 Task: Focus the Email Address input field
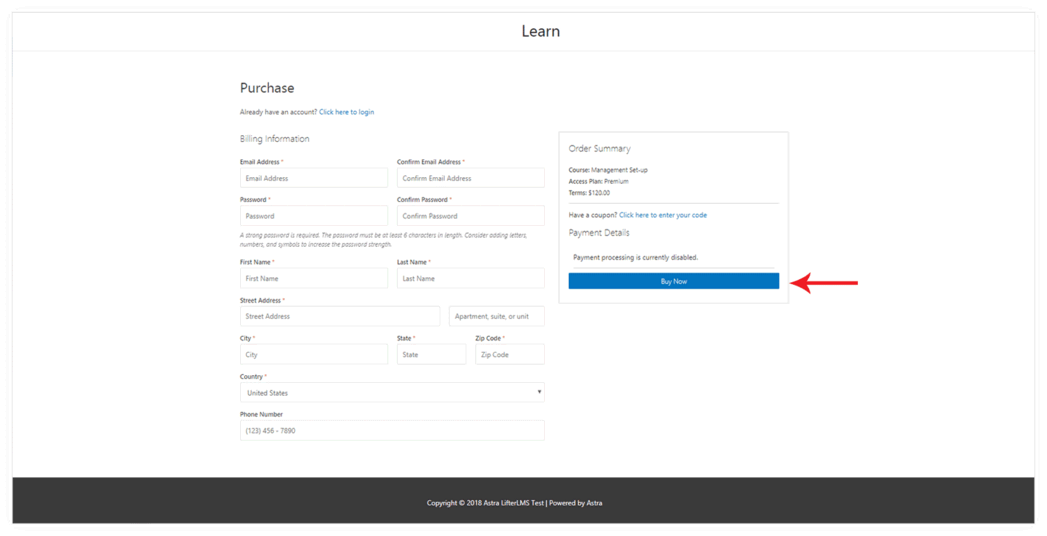[x=313, y=178]
